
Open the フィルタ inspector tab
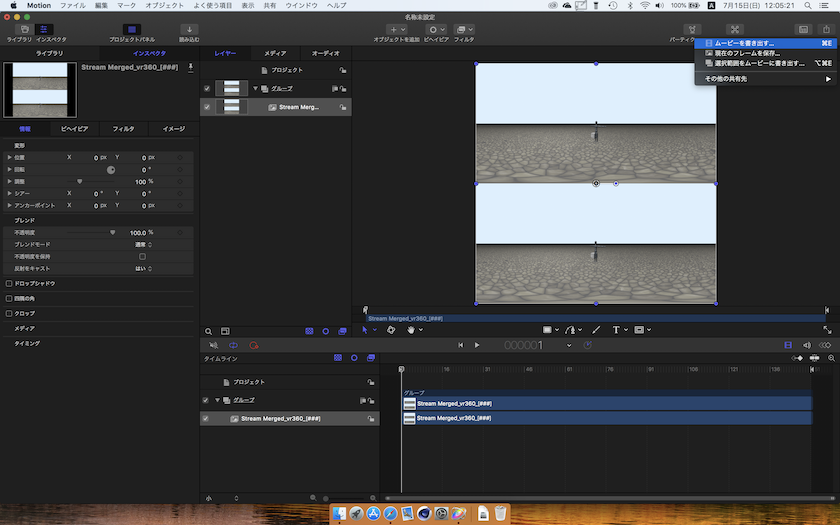pos(123,129)
